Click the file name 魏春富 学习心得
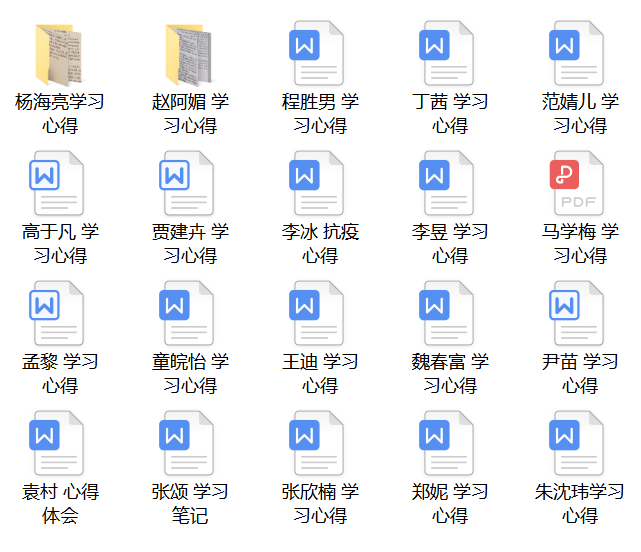This screenshot has width=641, height=552. pyautogui.click(x=450, y=374)
